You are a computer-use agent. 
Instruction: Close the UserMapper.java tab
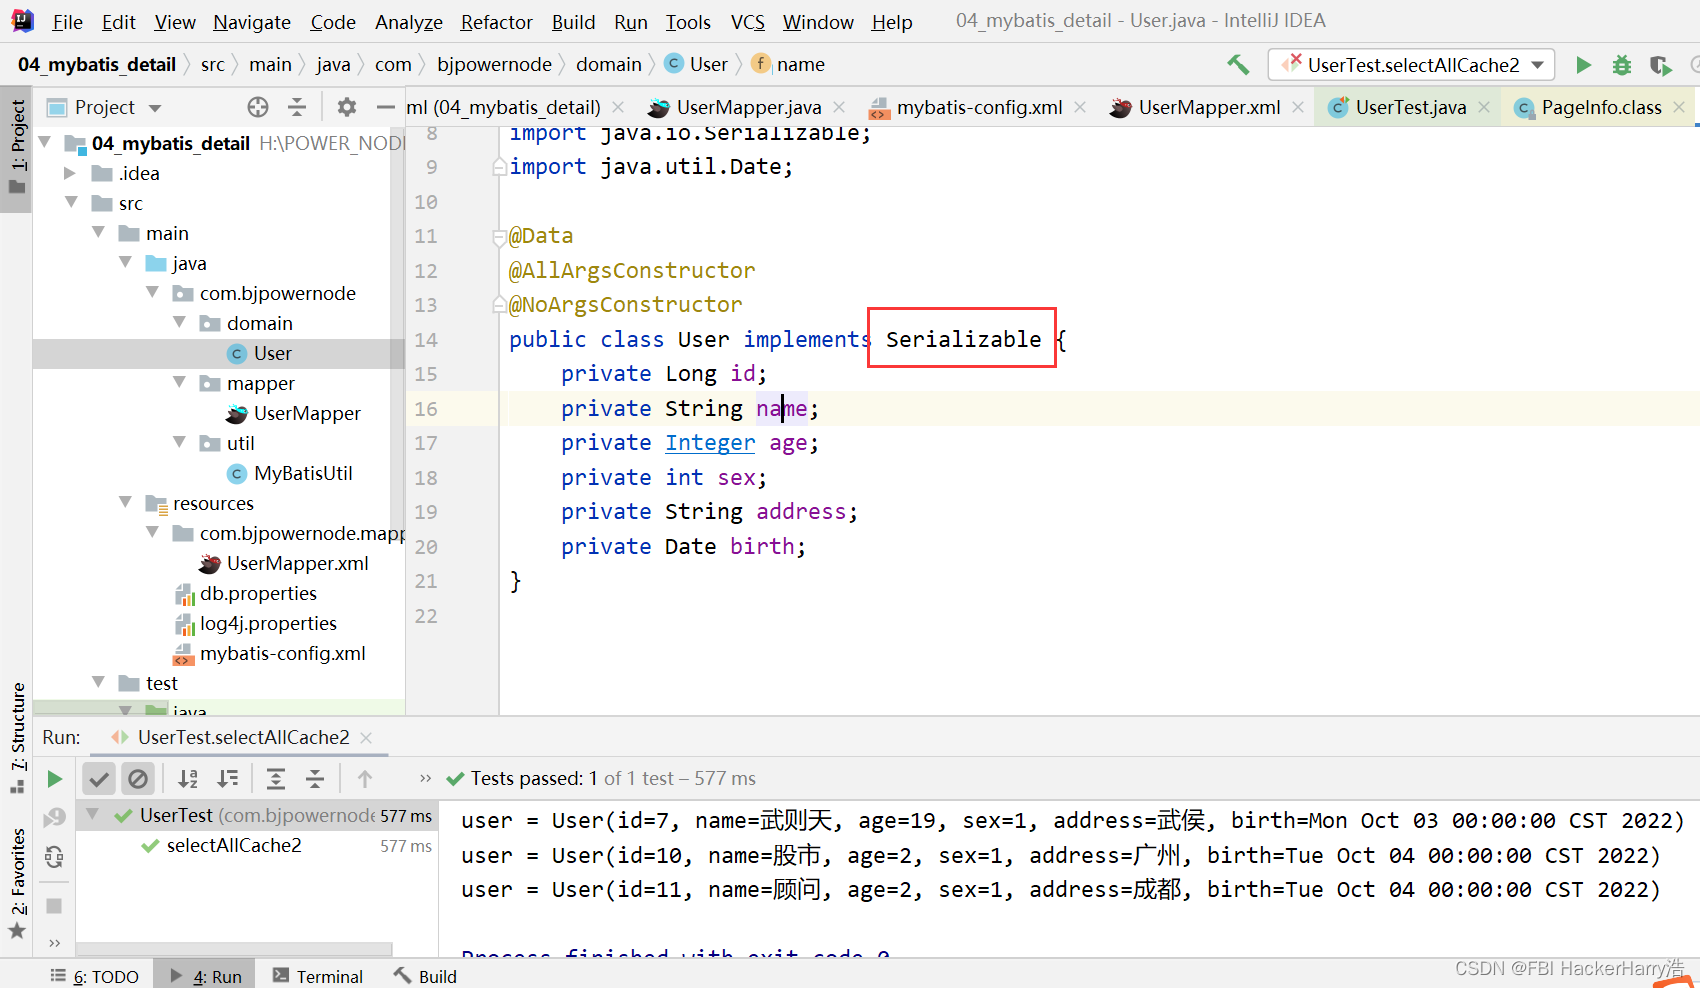(x=839, y=107)
